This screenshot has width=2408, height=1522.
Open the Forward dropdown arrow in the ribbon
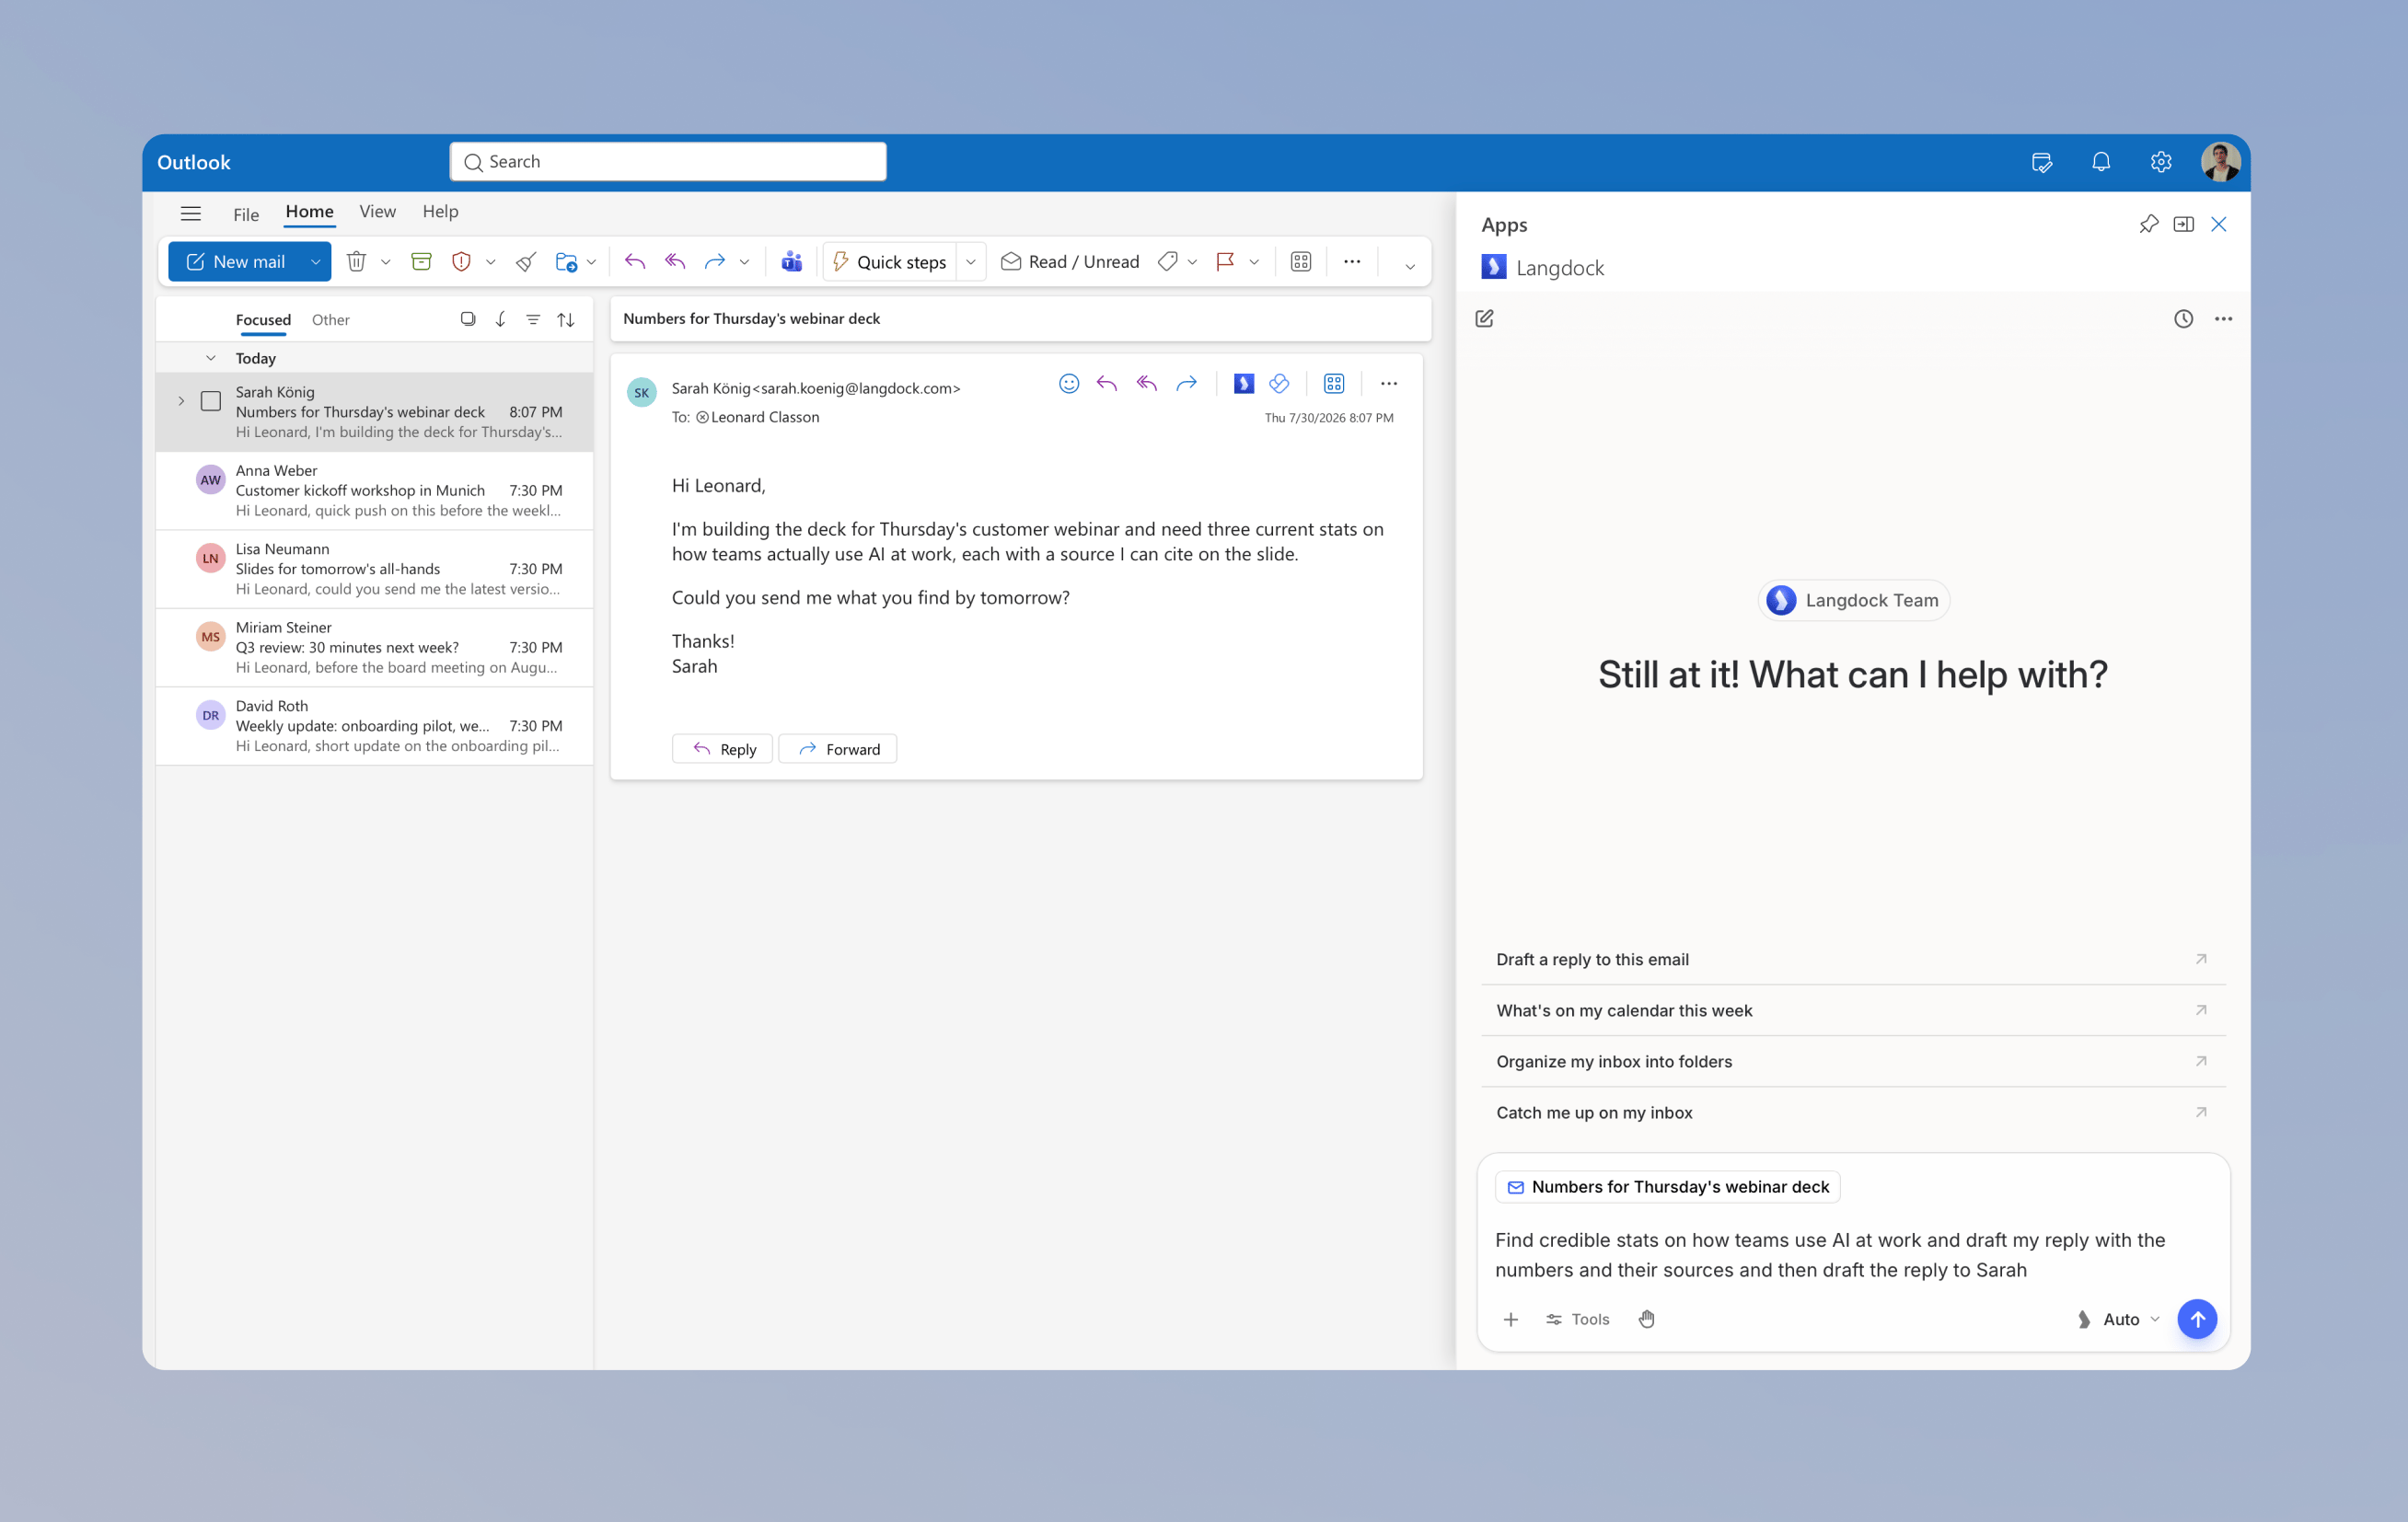745,263
